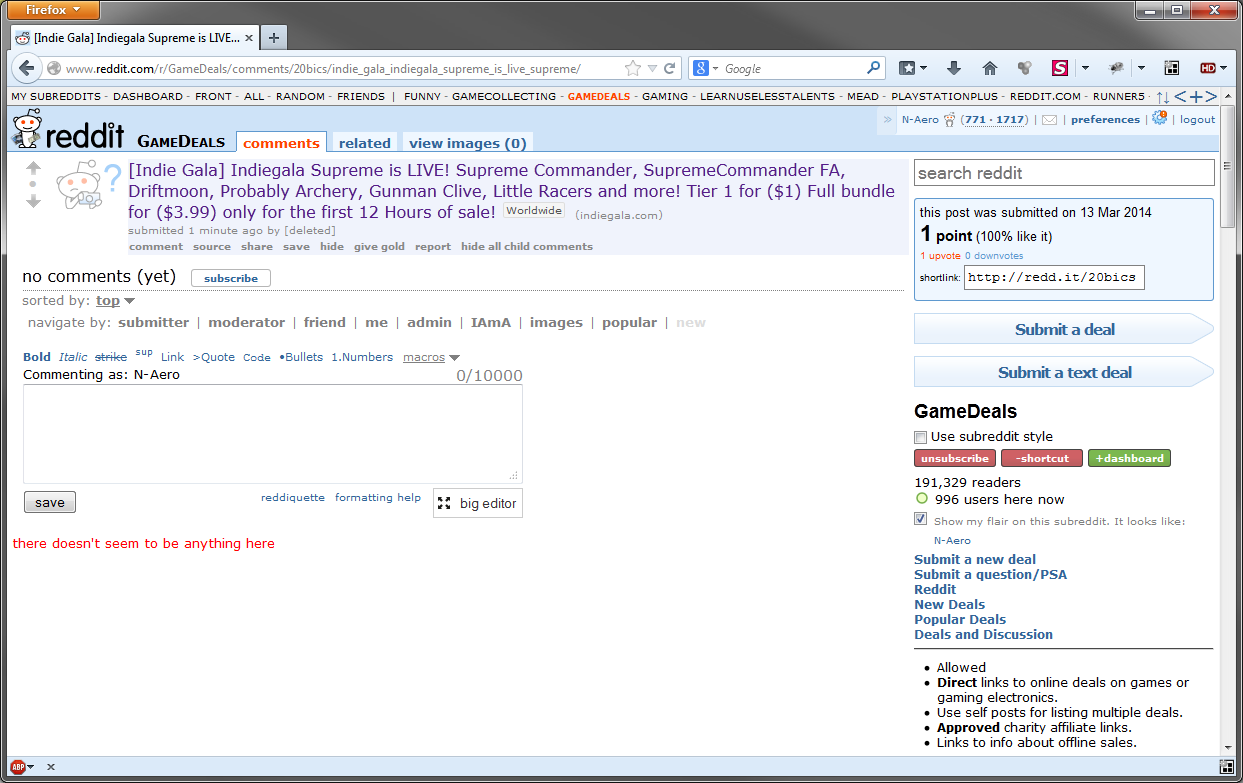Viewport: 1243px width, 783px height.
Task: Click the double-chevron beside the username
Action: (x=887, y=120)
